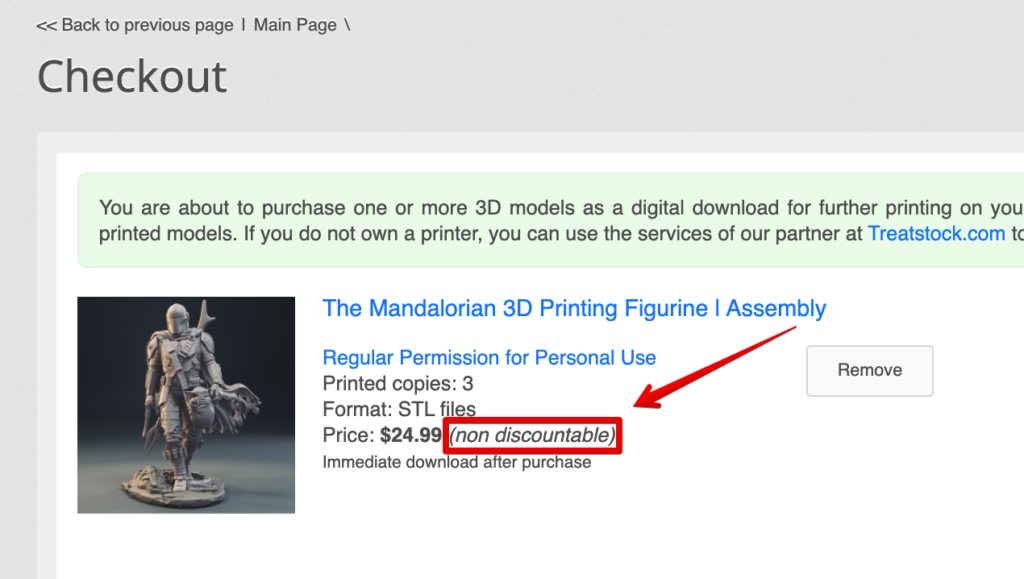
Task: Select the Printed copies: 3 line
Action: pyautogui.click(x=398, y=383)
